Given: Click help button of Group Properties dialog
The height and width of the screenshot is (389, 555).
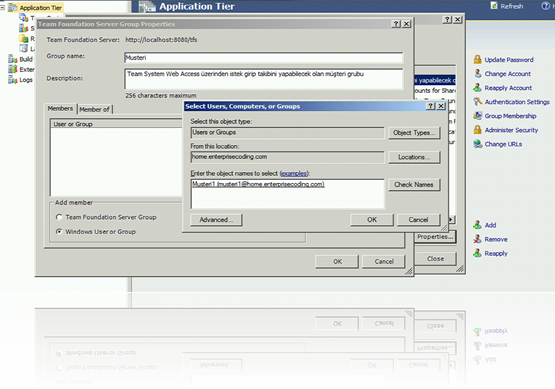Looking at the screenshot, I should [396, 24].
